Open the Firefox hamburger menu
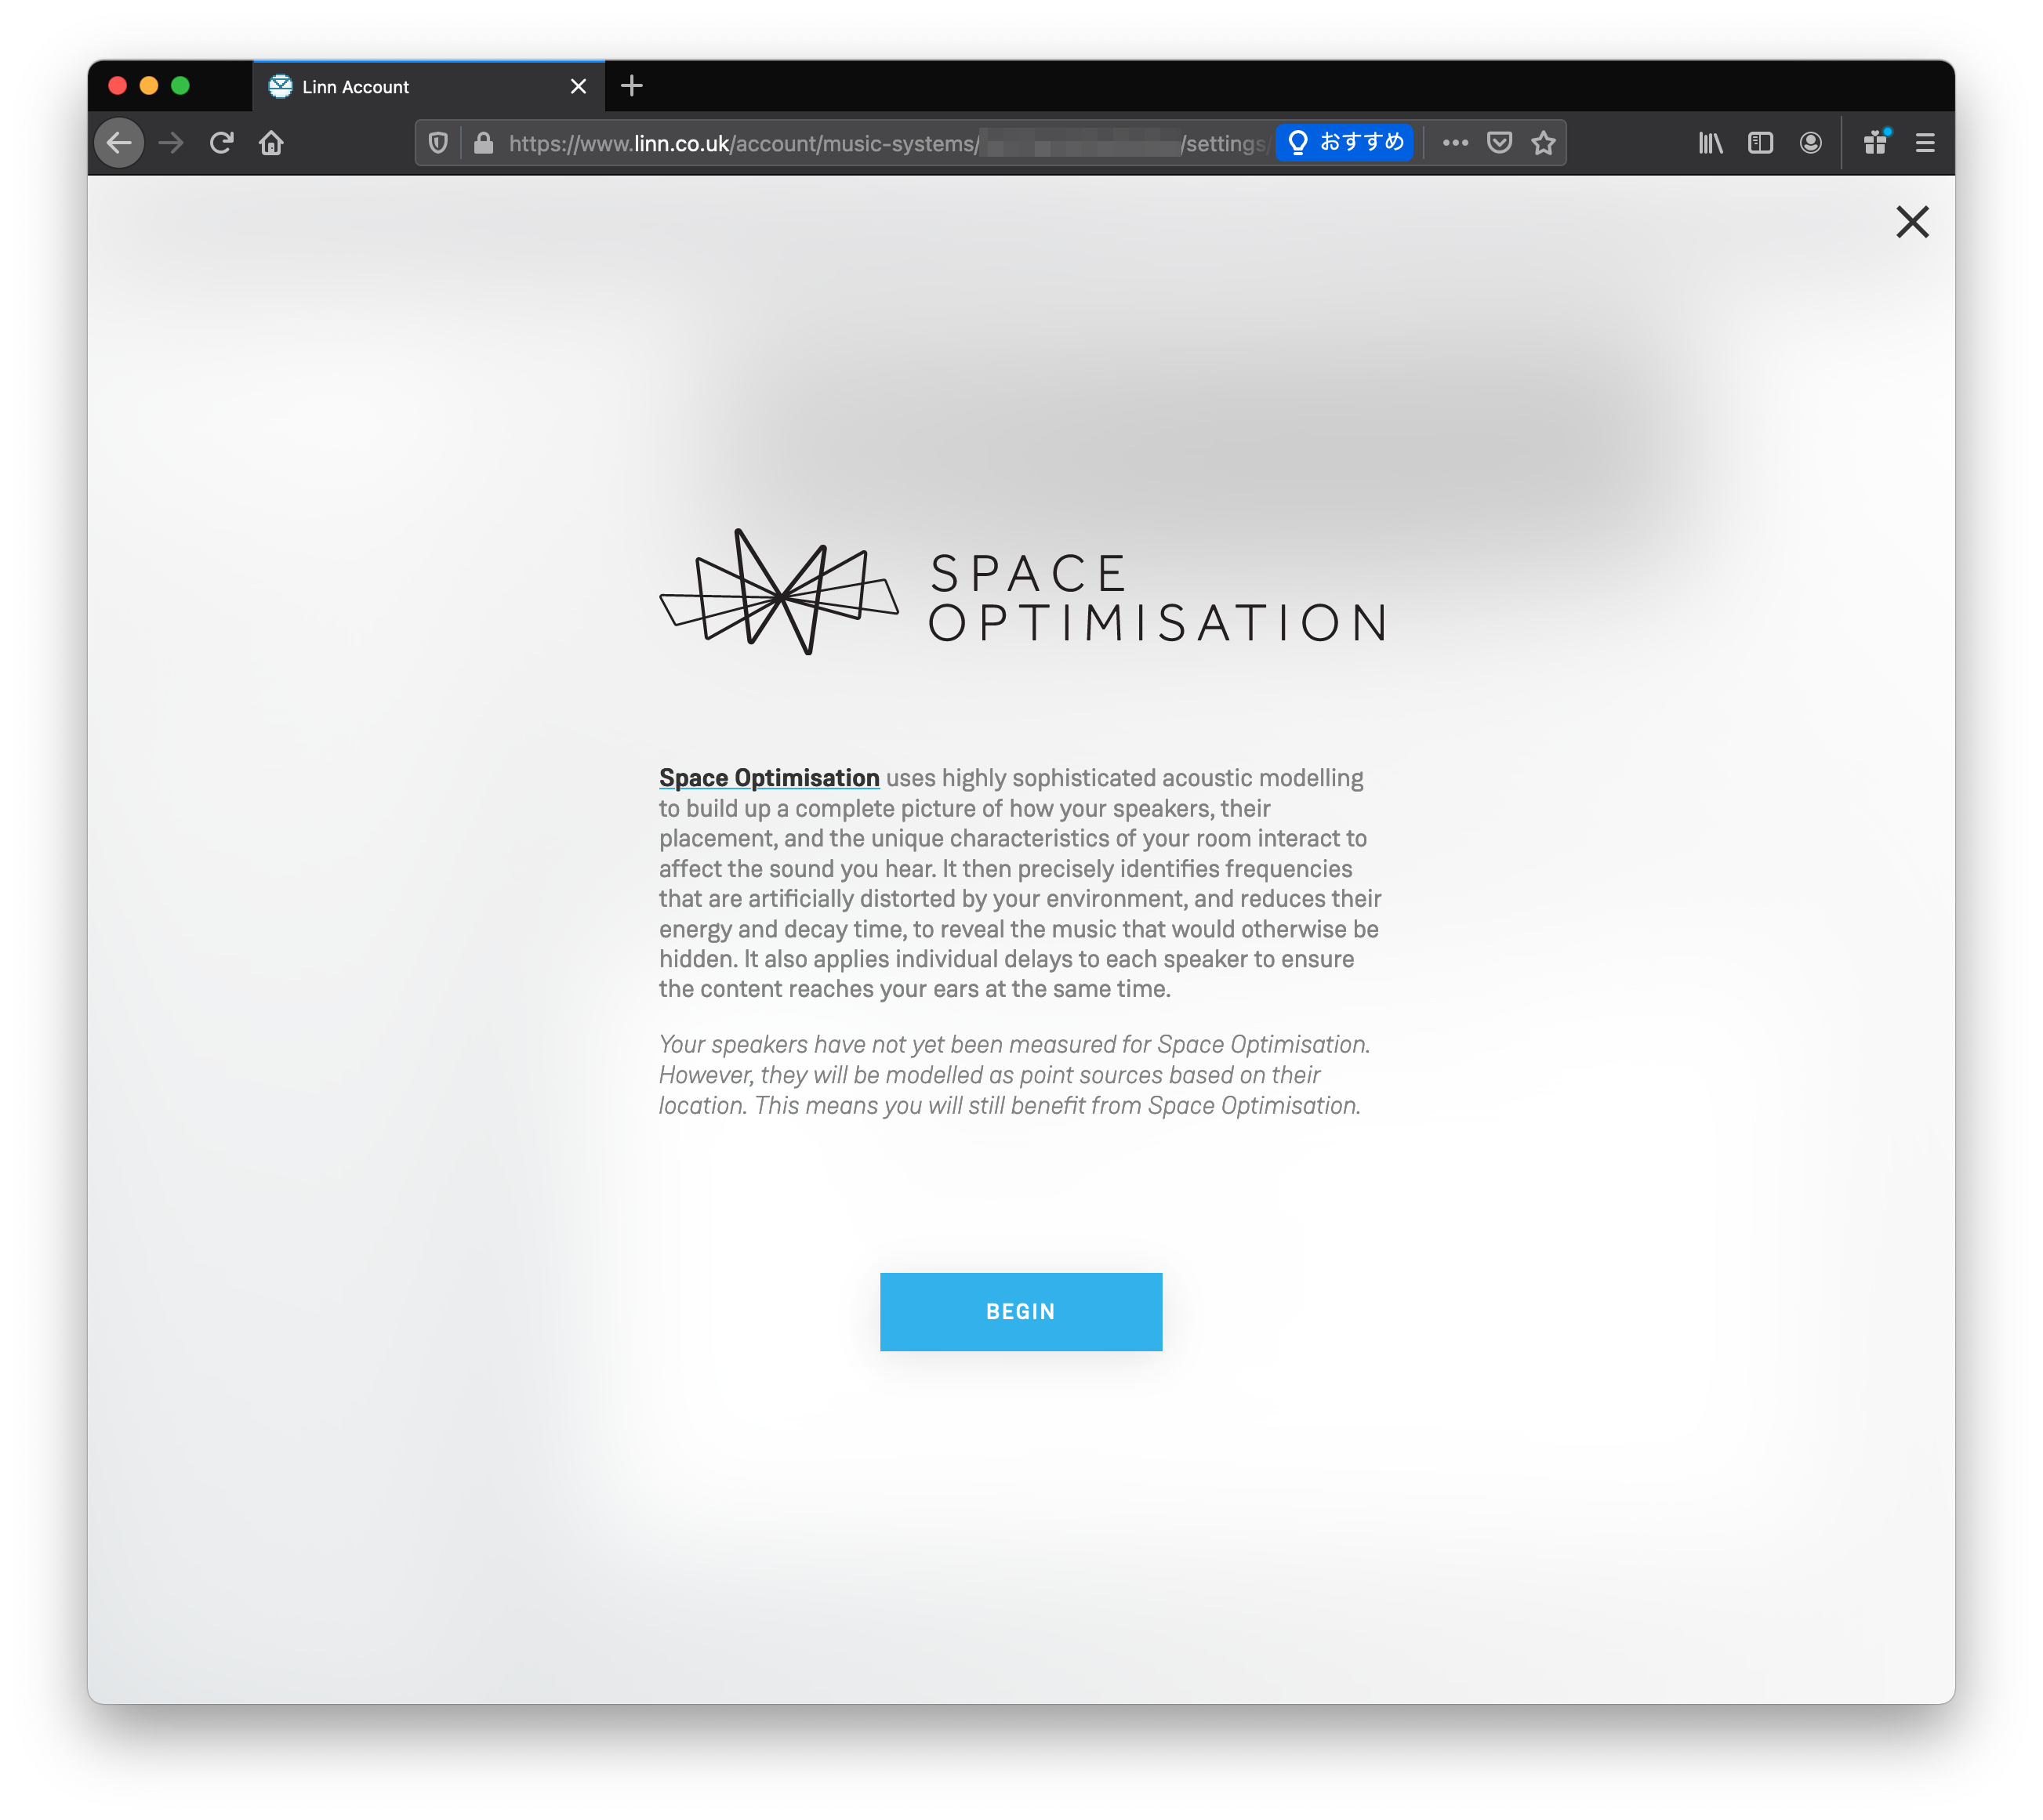 [x=1925, y=143]
